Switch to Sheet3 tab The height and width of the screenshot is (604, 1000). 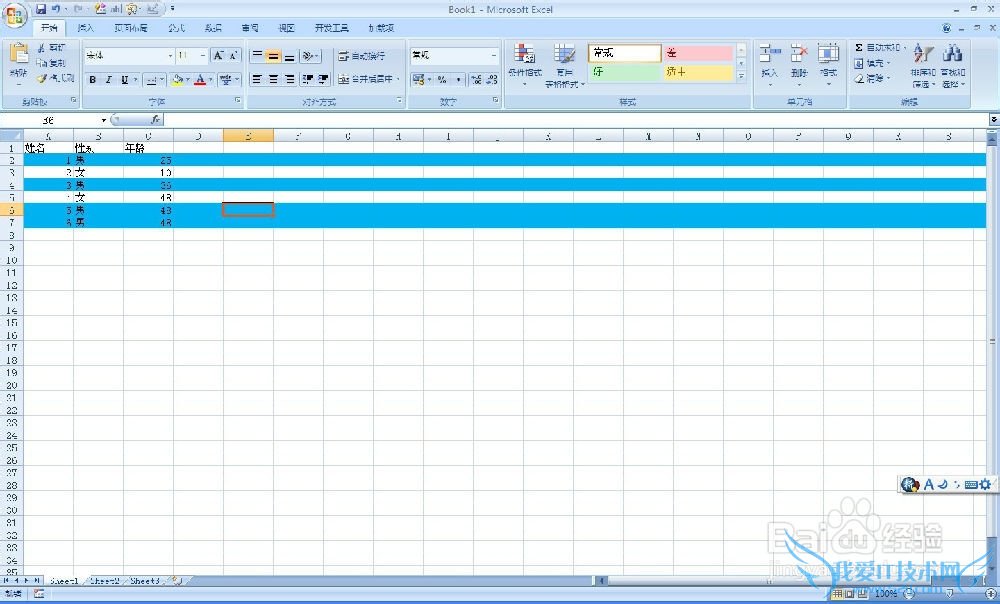(145, 581)
